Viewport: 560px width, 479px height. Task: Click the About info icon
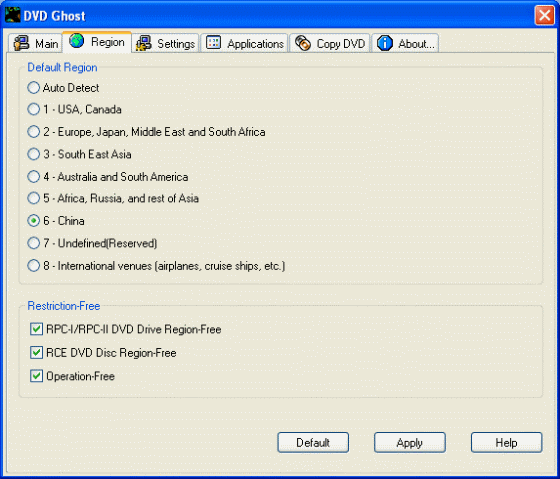(x=385, y=43)
